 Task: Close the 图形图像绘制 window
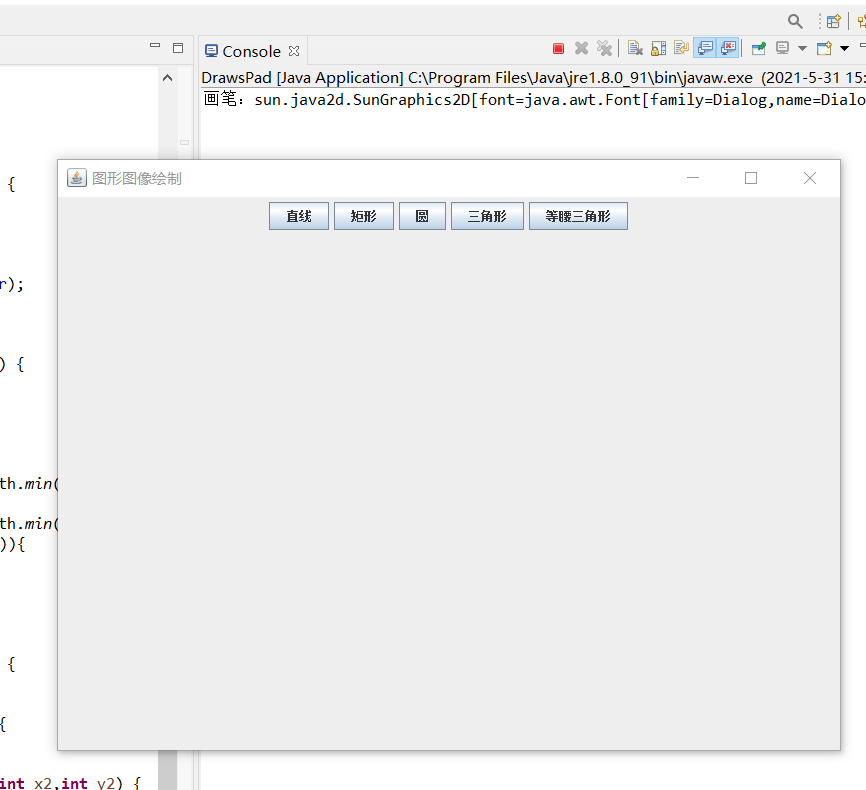pos(810,178)
